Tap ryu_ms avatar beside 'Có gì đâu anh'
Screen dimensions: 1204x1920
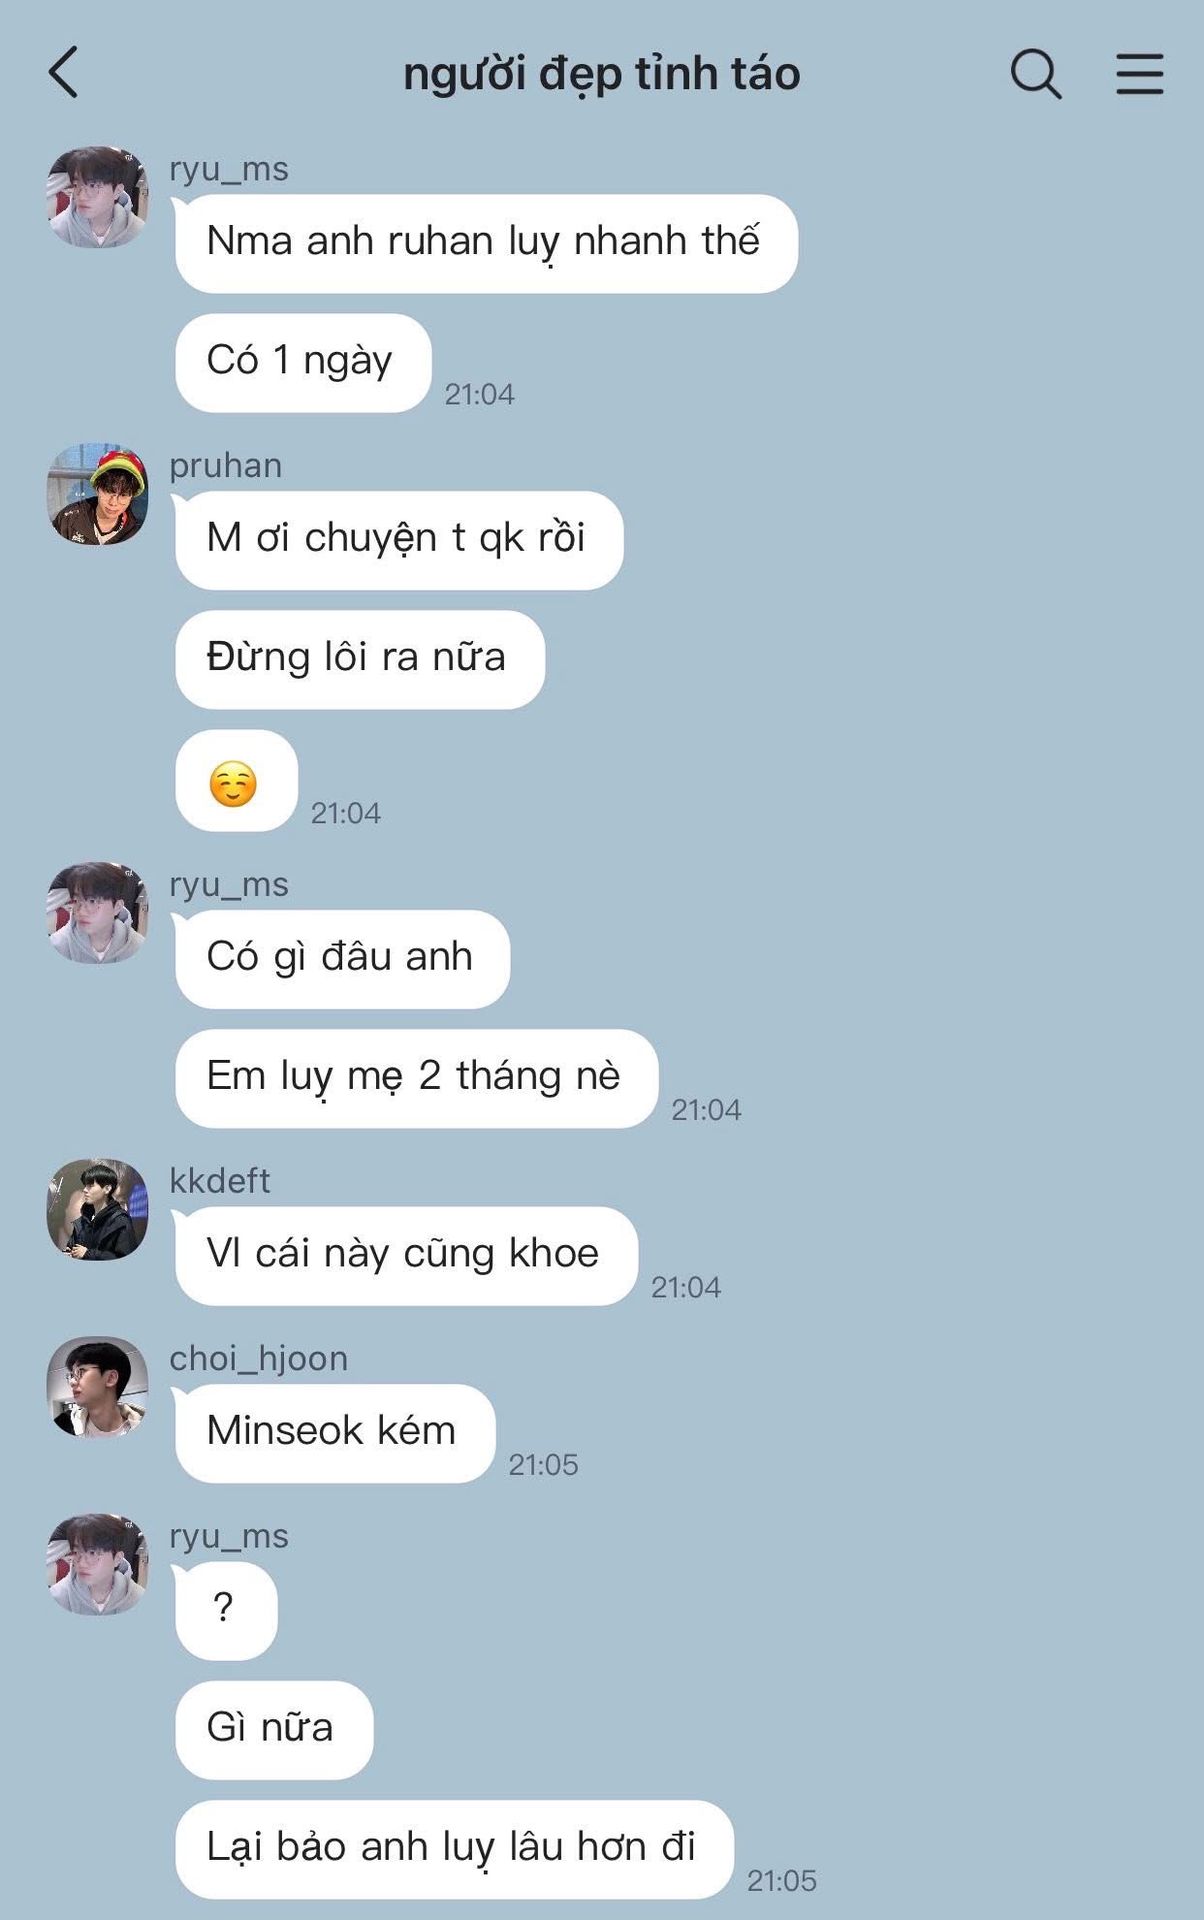(98, 913)
